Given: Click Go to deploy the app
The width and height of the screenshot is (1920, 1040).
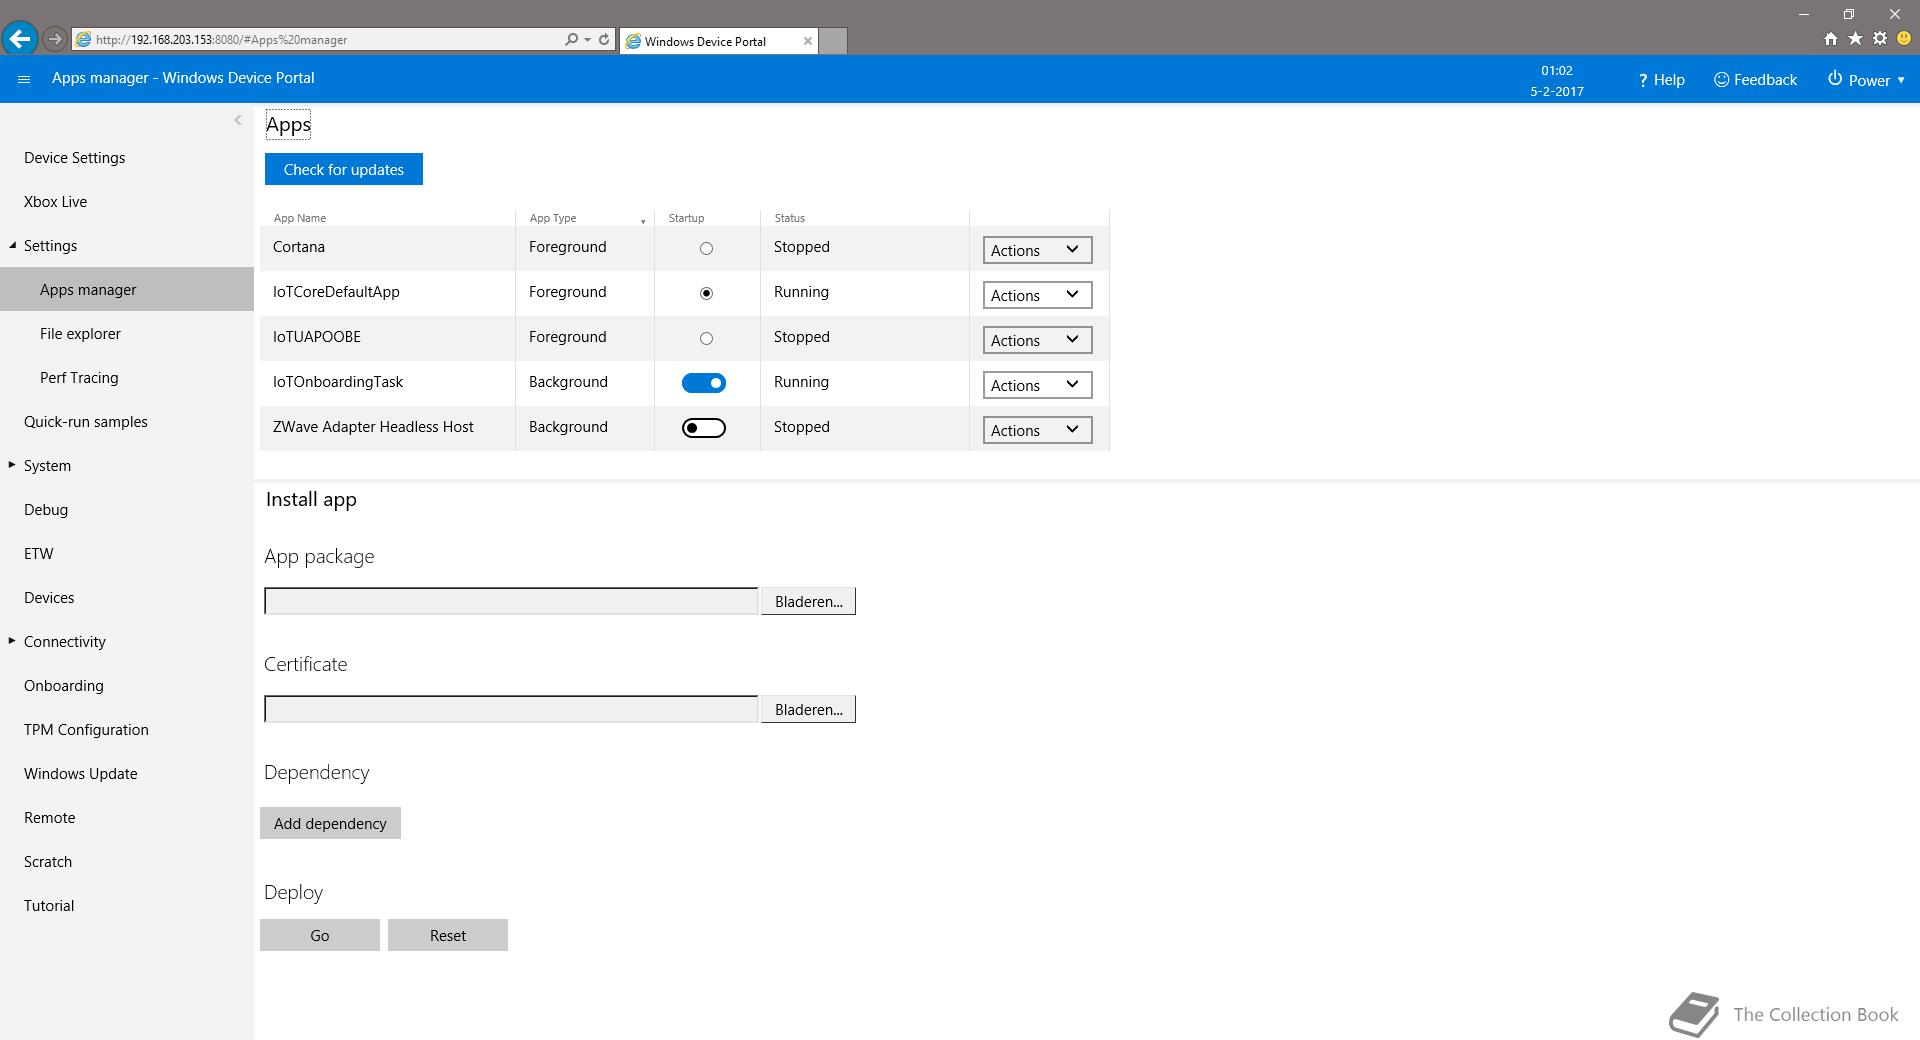Looking at the screenshot, I should point(320,935).
